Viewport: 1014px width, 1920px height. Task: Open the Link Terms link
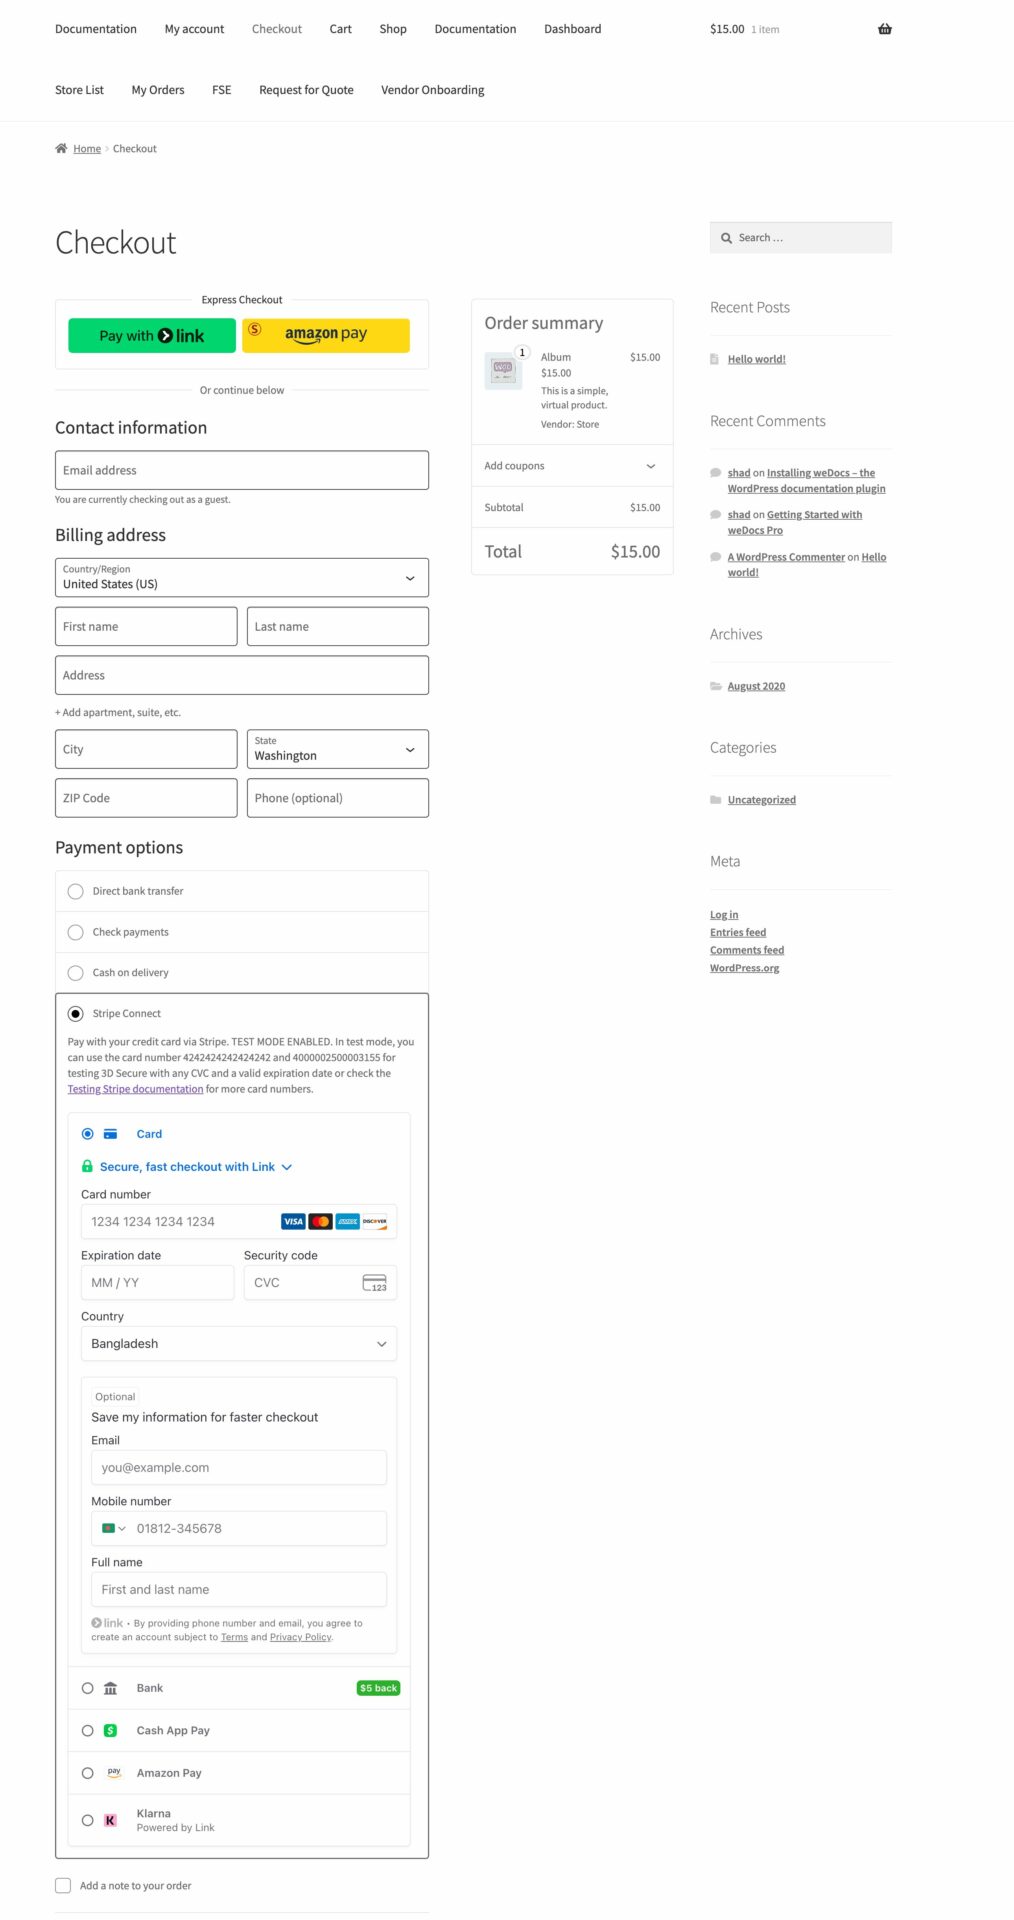coord(234,1637)
